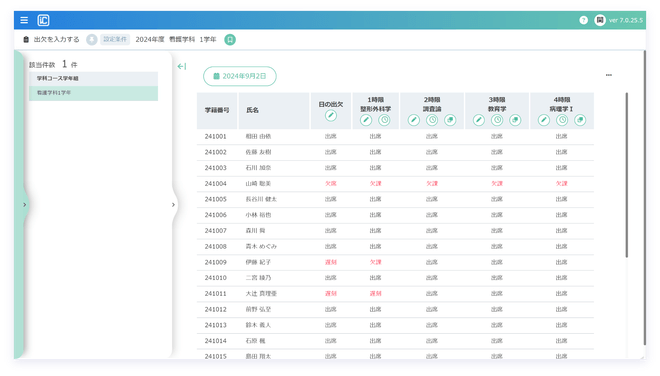Click student number 241001
The height and width of the screenshot is (376, 660).
(216, 136)
